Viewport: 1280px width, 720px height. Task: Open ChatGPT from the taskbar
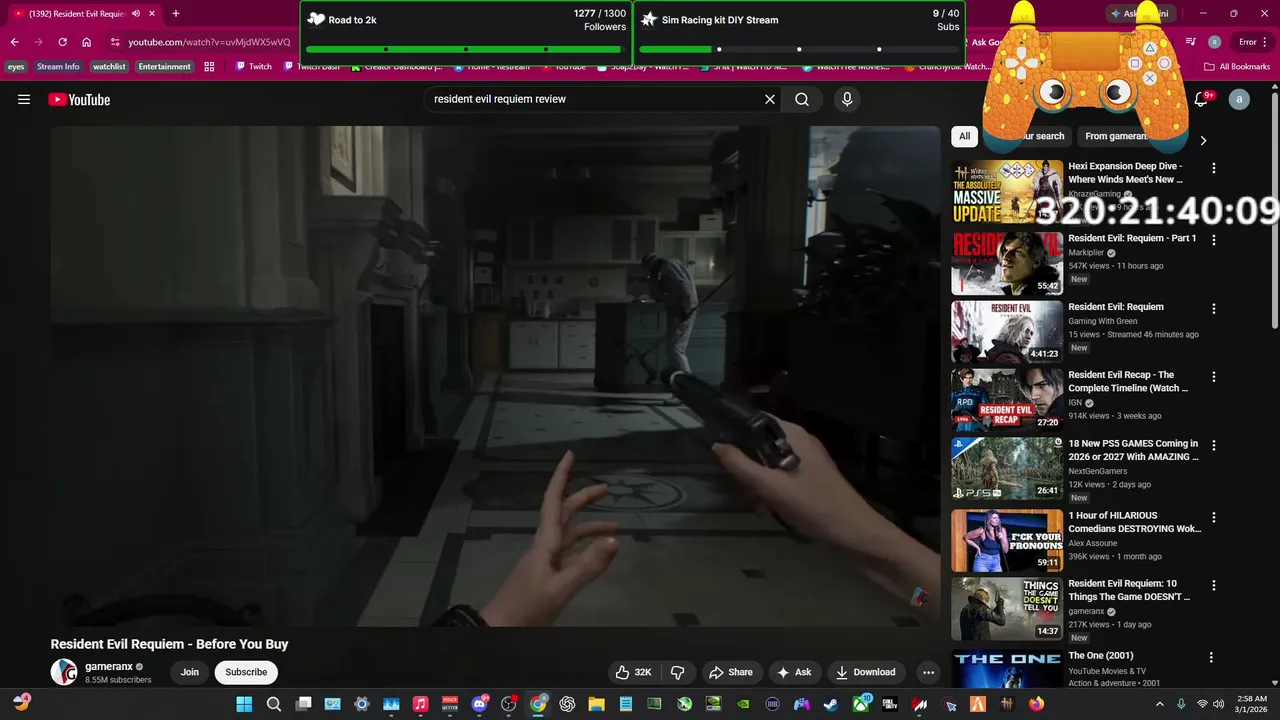click(x=567, y=704)
